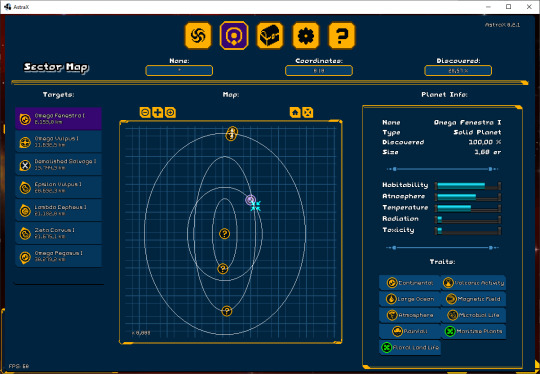Click the Continental trait button
The width and height of the screenshot is (540, 374).
tap(410, 283)
